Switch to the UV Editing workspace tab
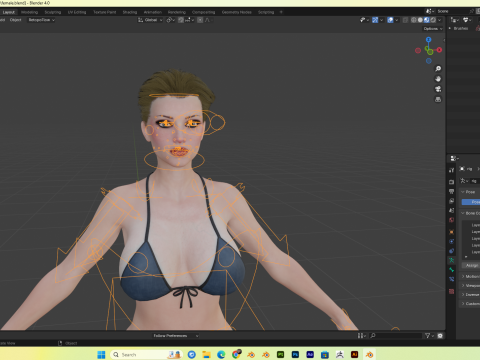This screenshot has width=480, height=360. pyautogui.click(x=77, y=12)
